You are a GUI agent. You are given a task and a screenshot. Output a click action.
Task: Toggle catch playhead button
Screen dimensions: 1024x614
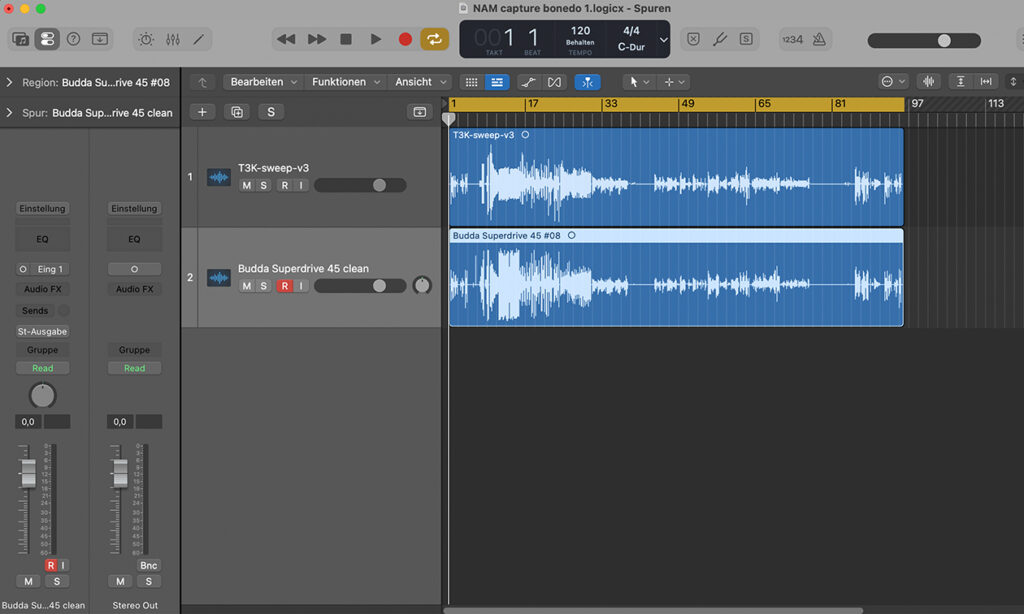click(x=588, y=82)
